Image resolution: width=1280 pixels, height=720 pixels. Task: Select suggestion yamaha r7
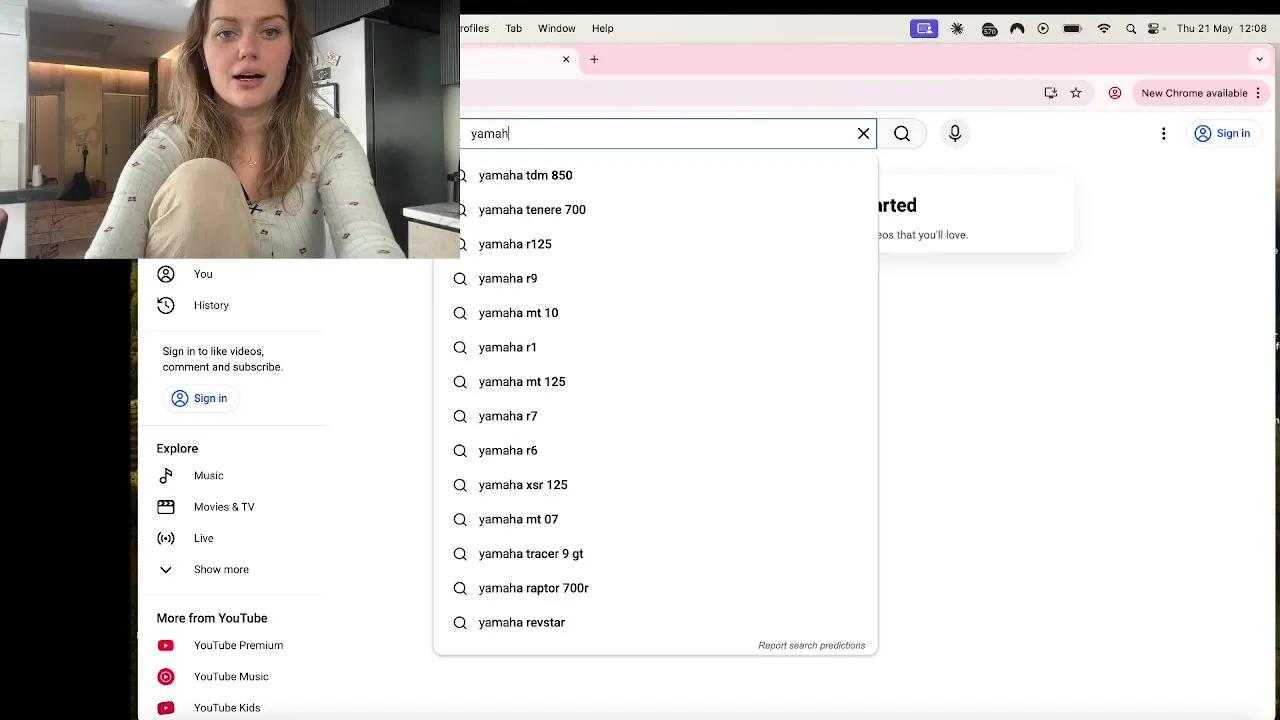pos(655,416)
